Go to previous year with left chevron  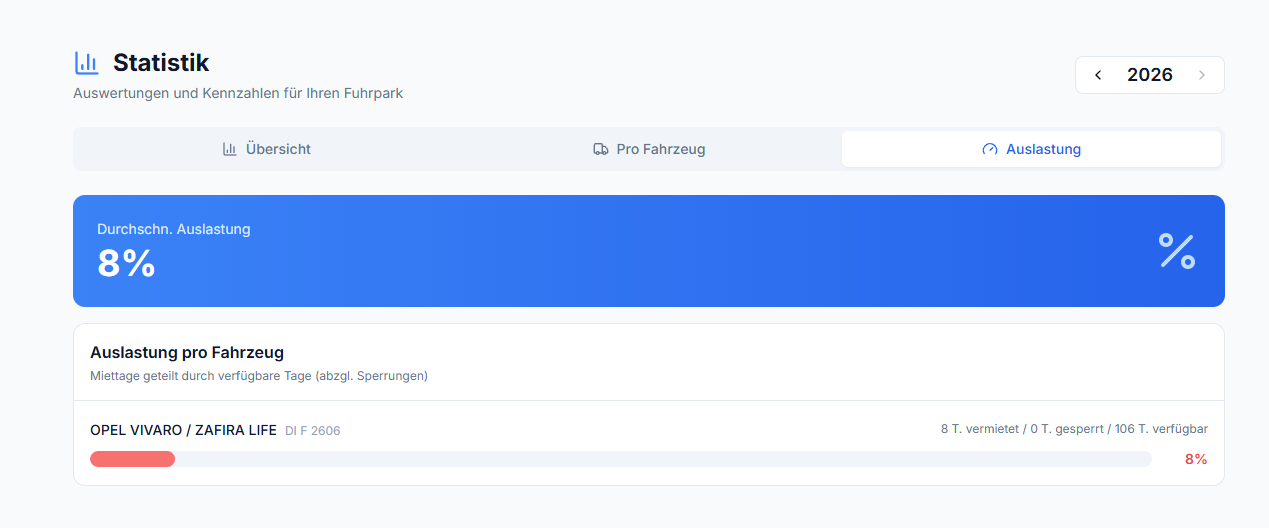click(1098, 75)
